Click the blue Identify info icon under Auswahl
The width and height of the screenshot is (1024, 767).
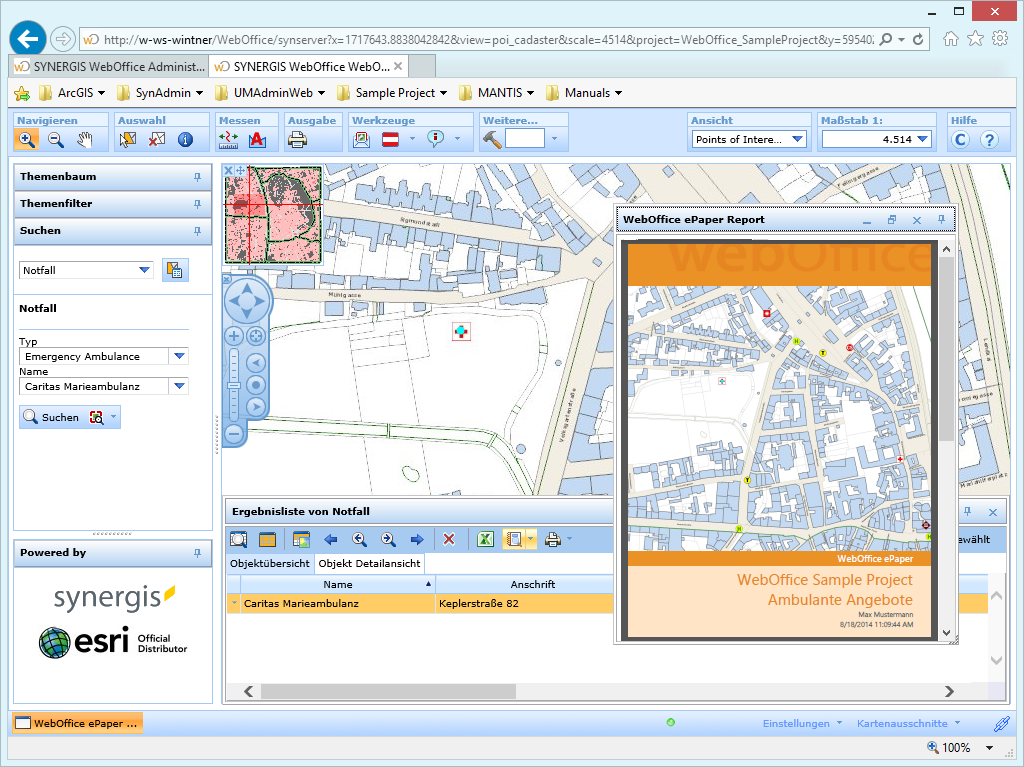point(185,139)
